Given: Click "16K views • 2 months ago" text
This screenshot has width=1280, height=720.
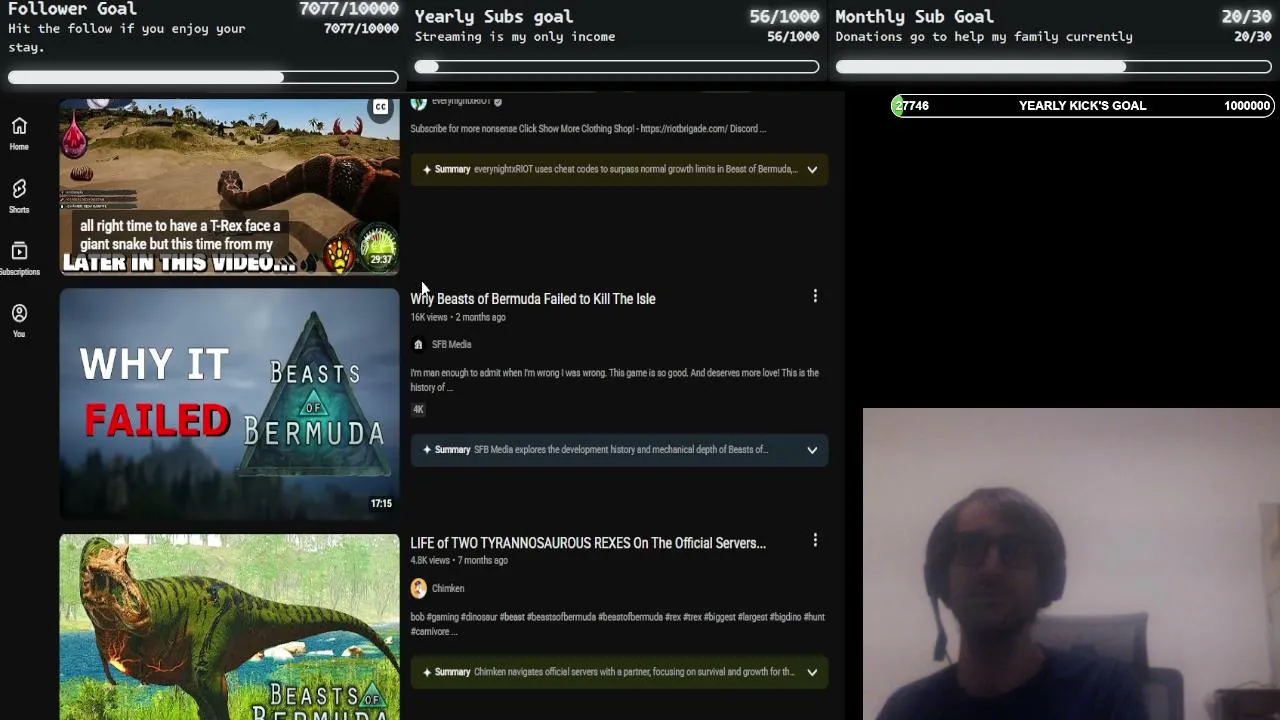Looking at the screenshot, I should 458,317.
